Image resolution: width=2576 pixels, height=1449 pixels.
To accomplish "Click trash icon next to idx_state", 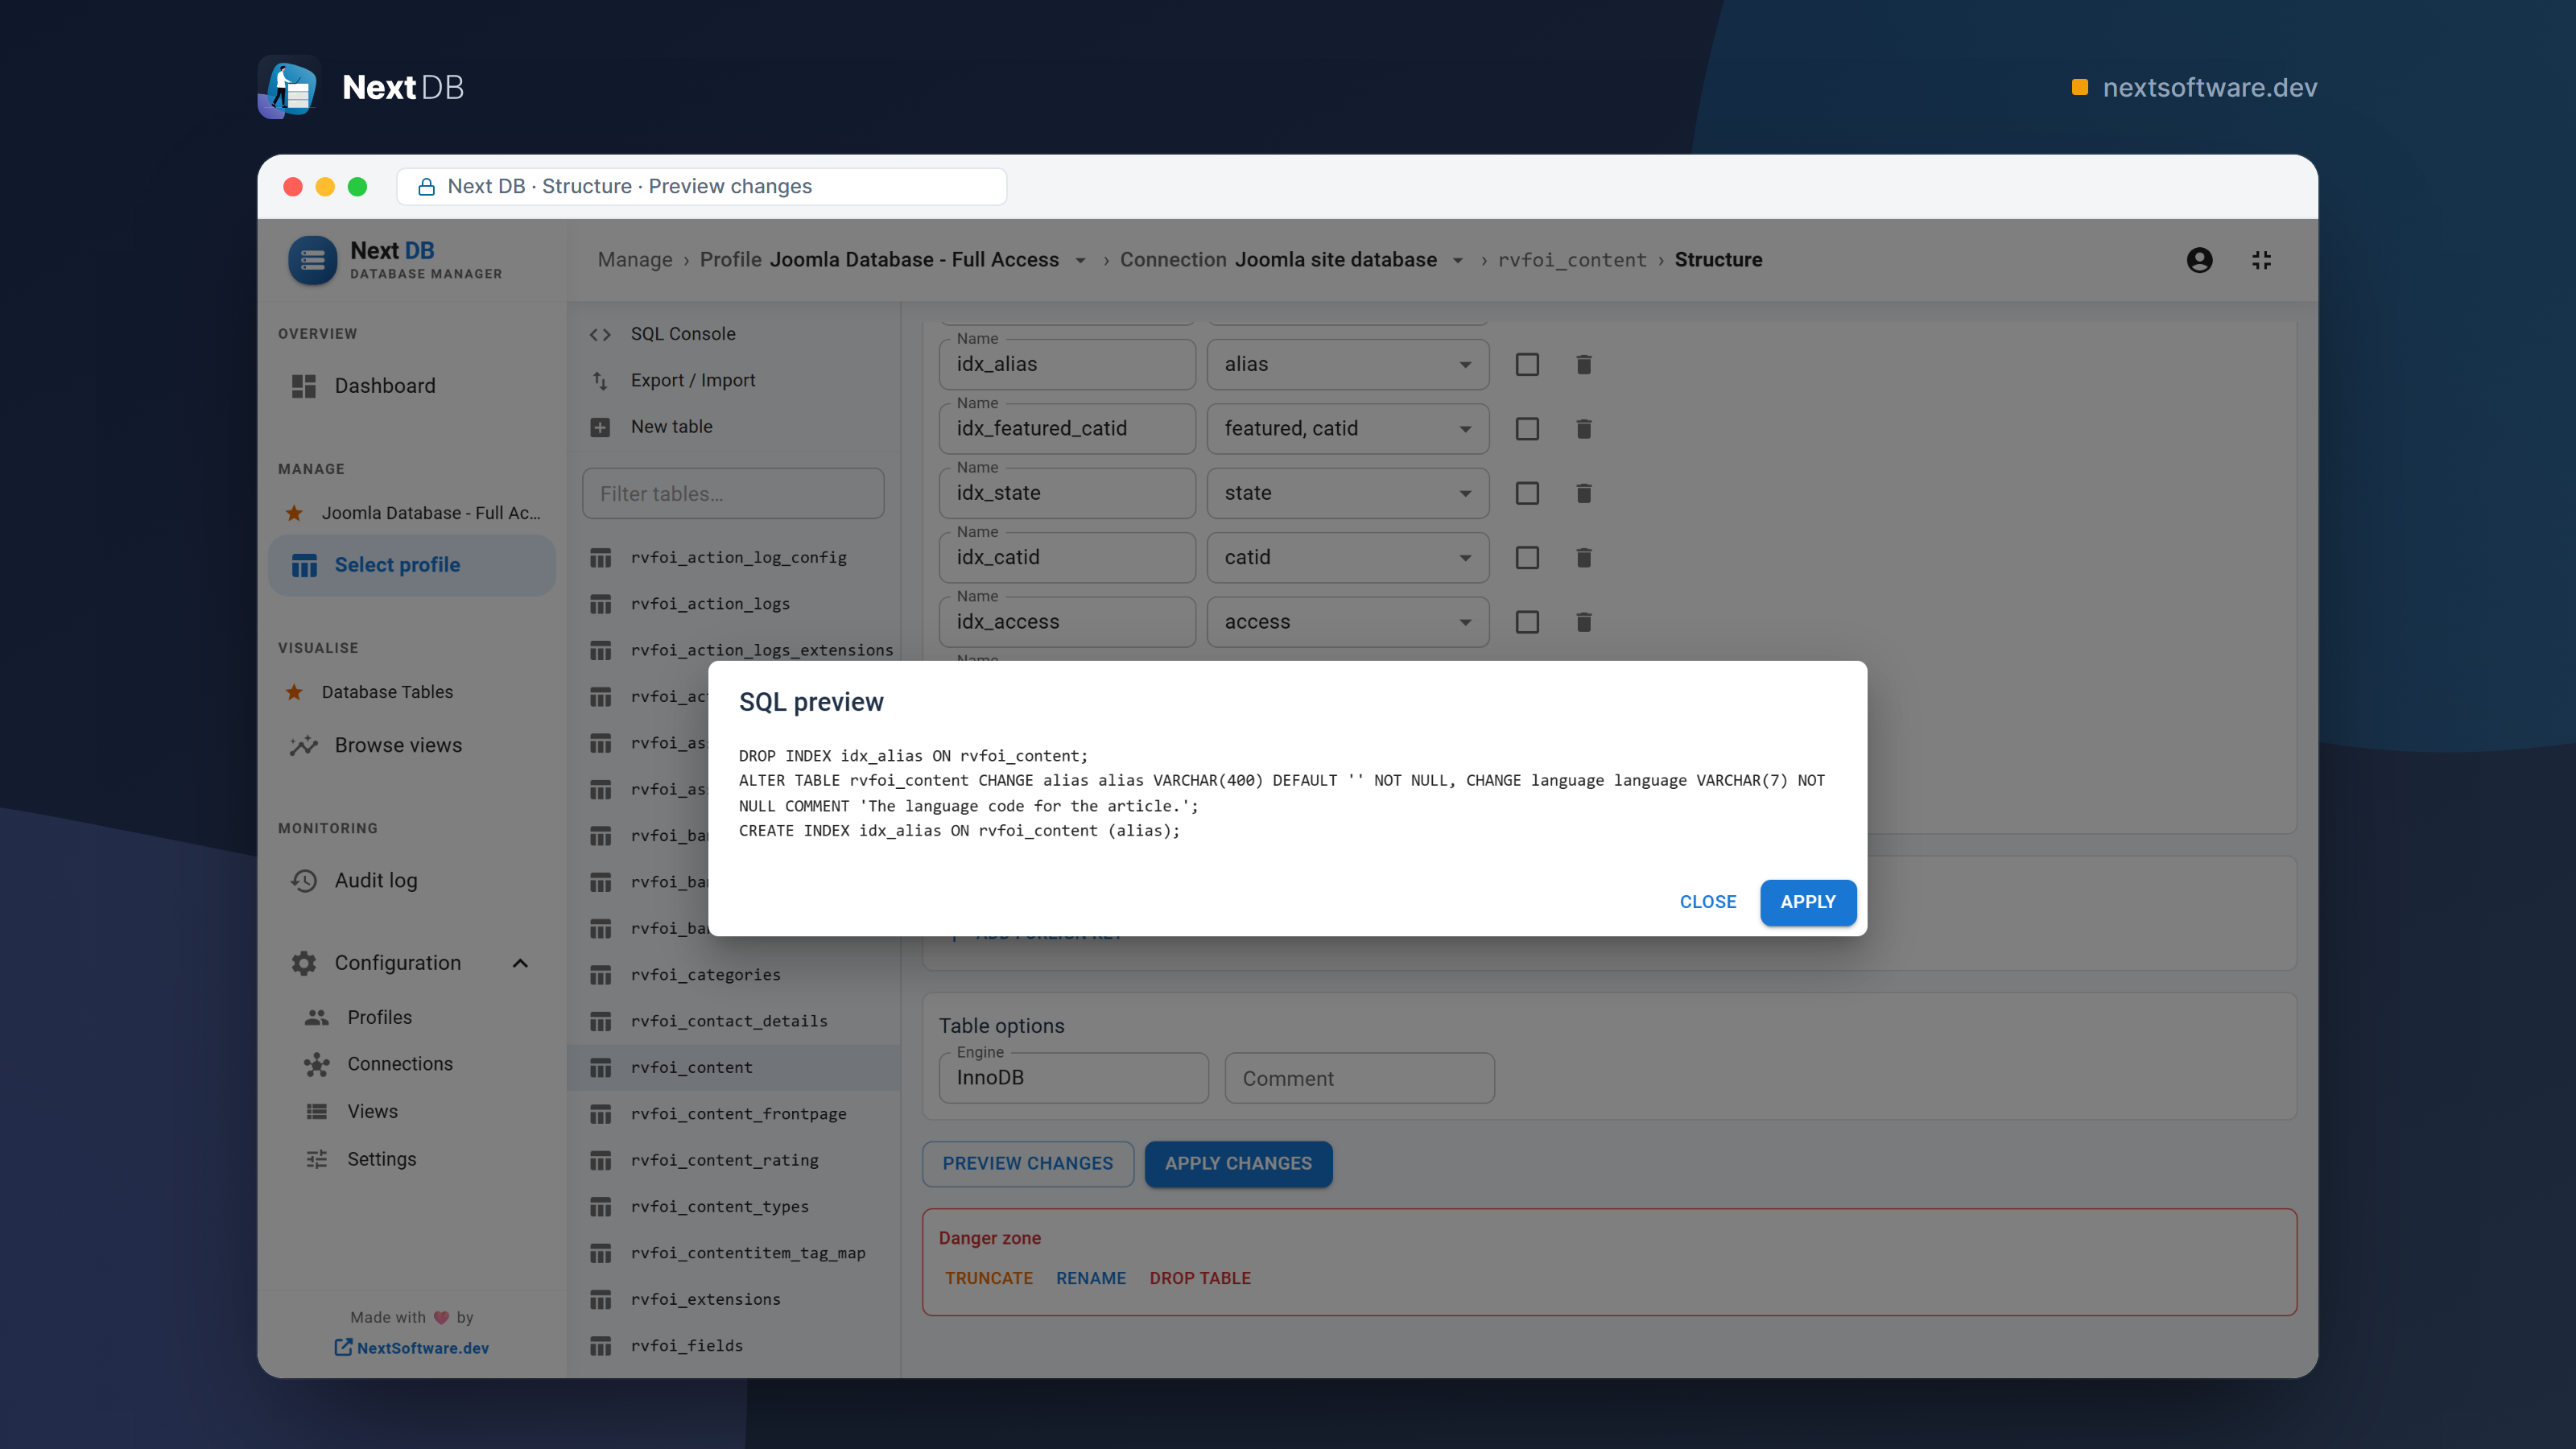I will click(1584, 493).
